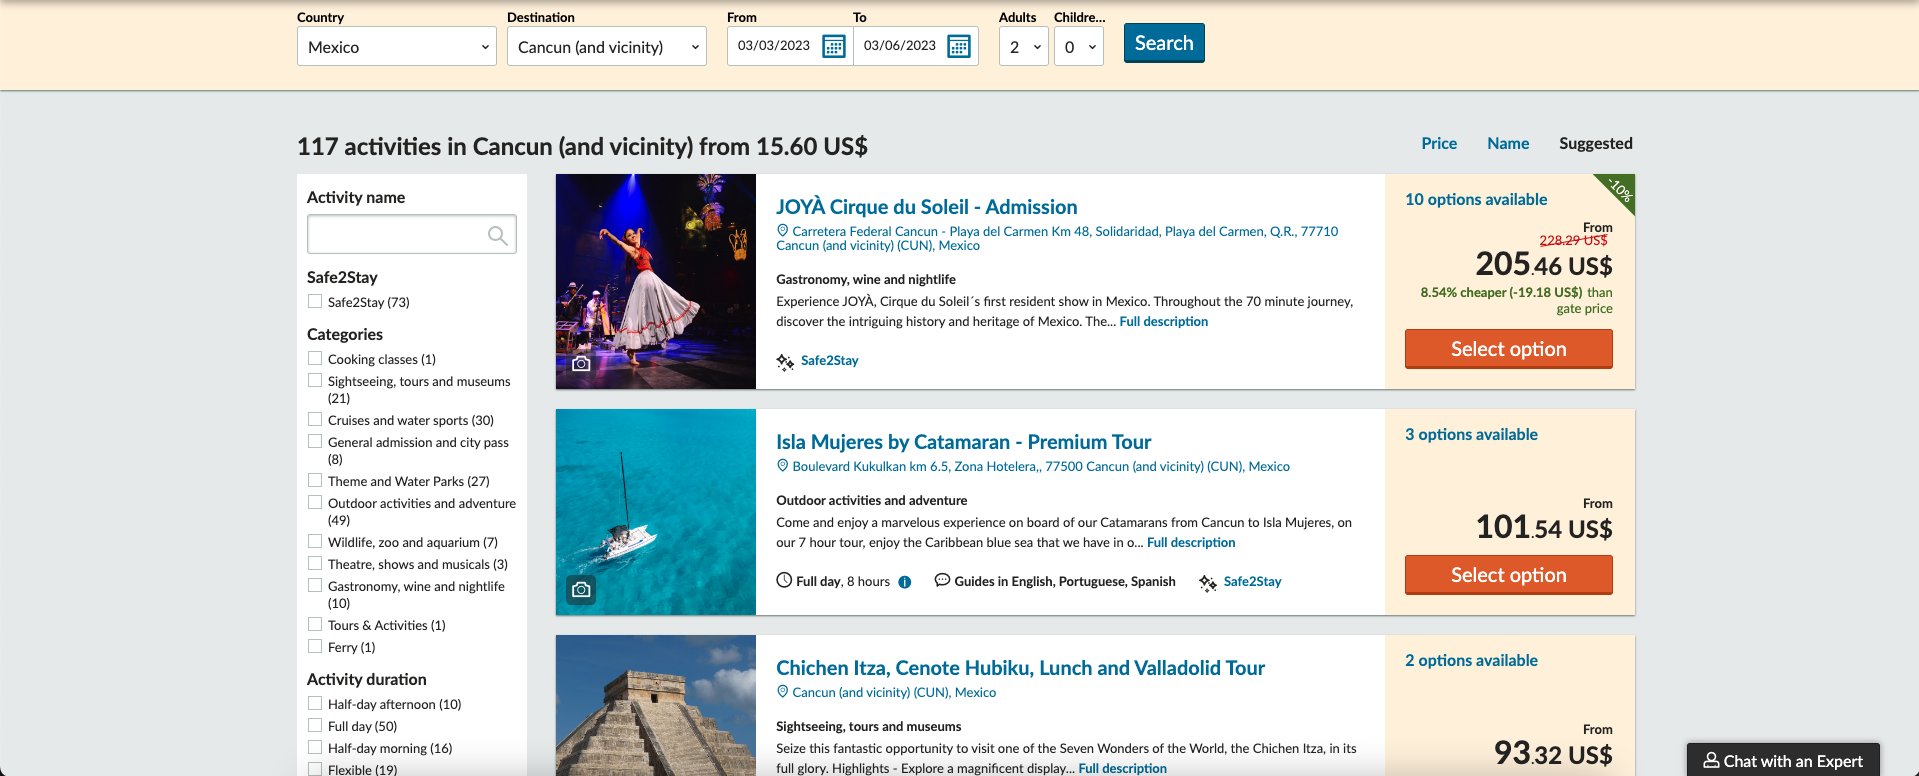Viewport: 1919px width, 776px height.
Task: Select the Ferry (1) category checkbox
Action: [x=315, y=646]
